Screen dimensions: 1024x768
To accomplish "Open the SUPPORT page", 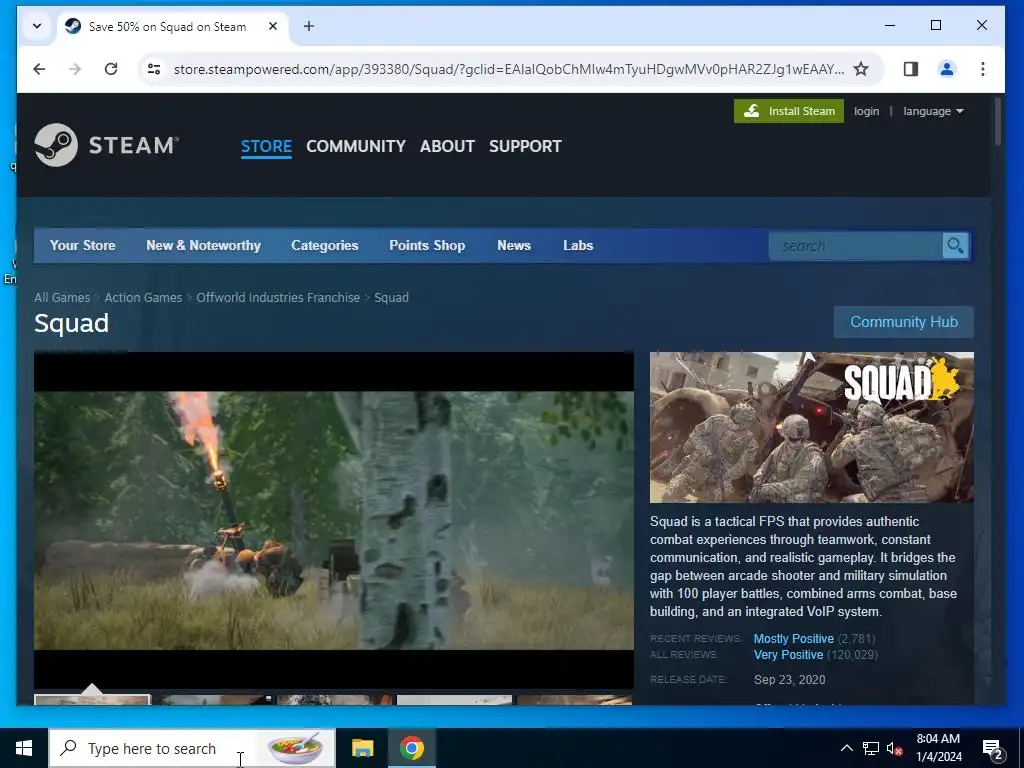I will coord(525,146).
